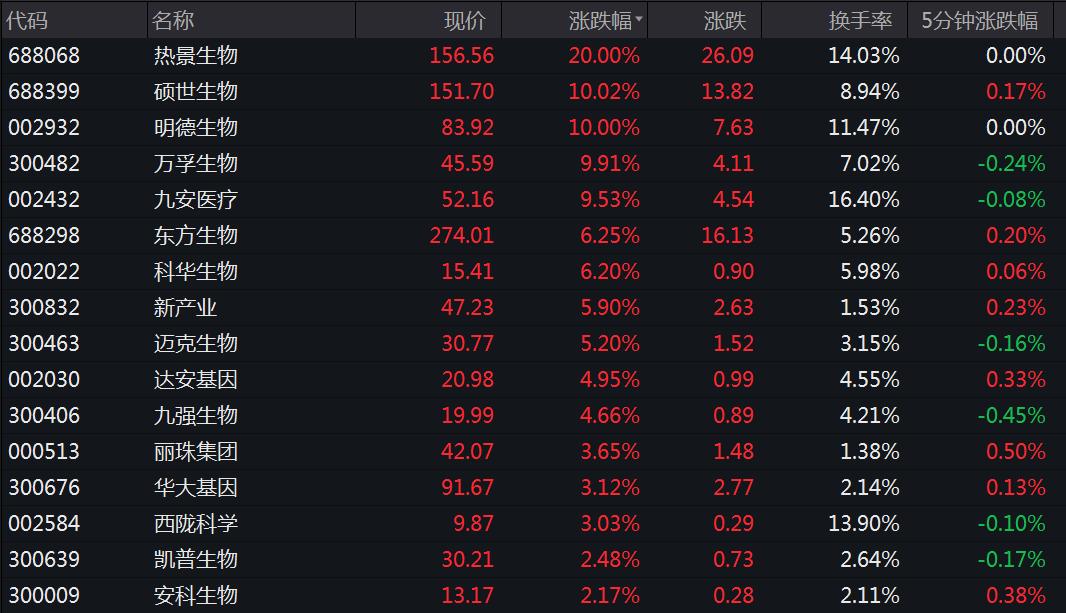The width and height of the screenshot is (1066, 613).
Task: Click the 代码 column header
Action: click(28, 20)
